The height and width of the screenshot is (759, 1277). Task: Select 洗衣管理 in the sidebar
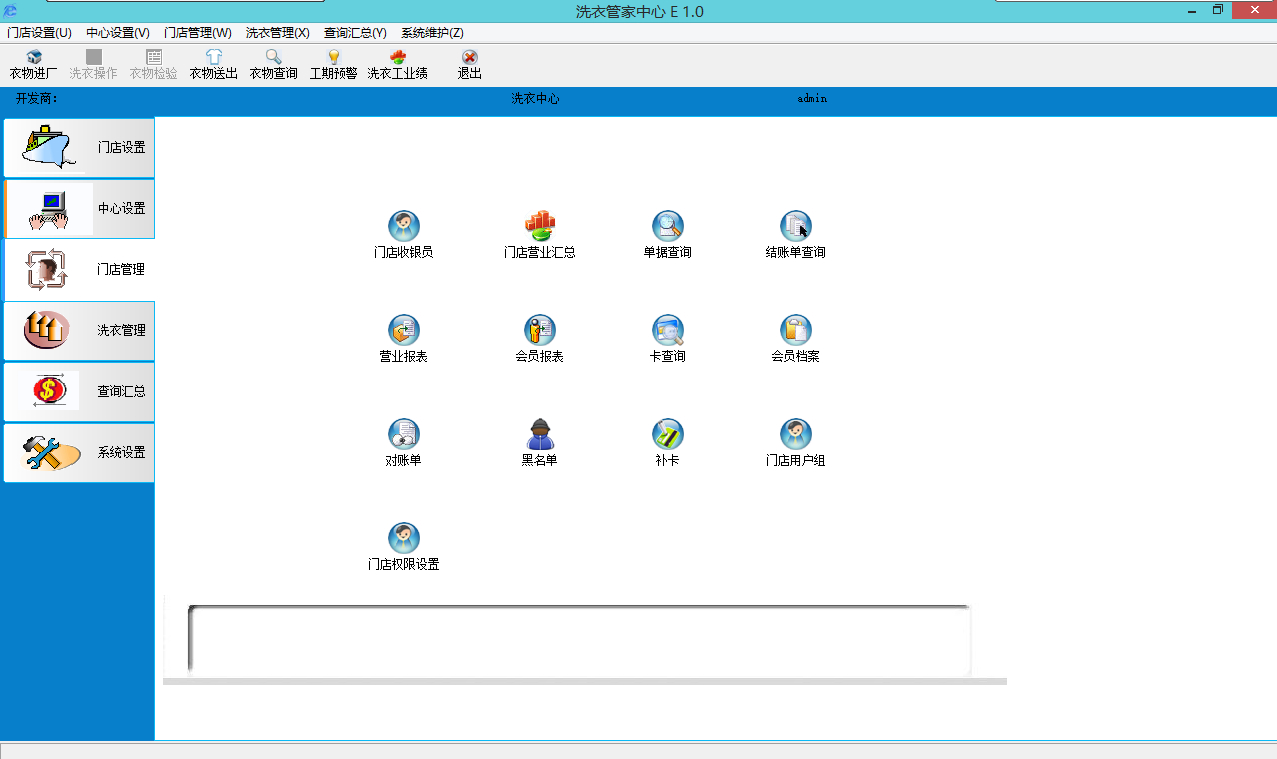point(79,331)
